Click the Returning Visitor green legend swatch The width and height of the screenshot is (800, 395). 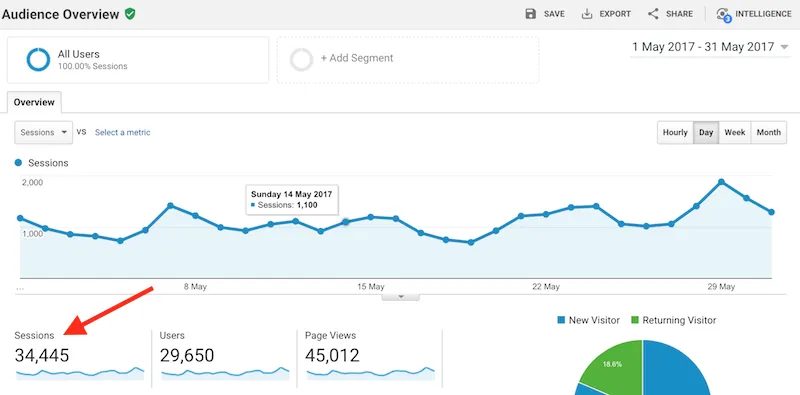coord(635,320)
